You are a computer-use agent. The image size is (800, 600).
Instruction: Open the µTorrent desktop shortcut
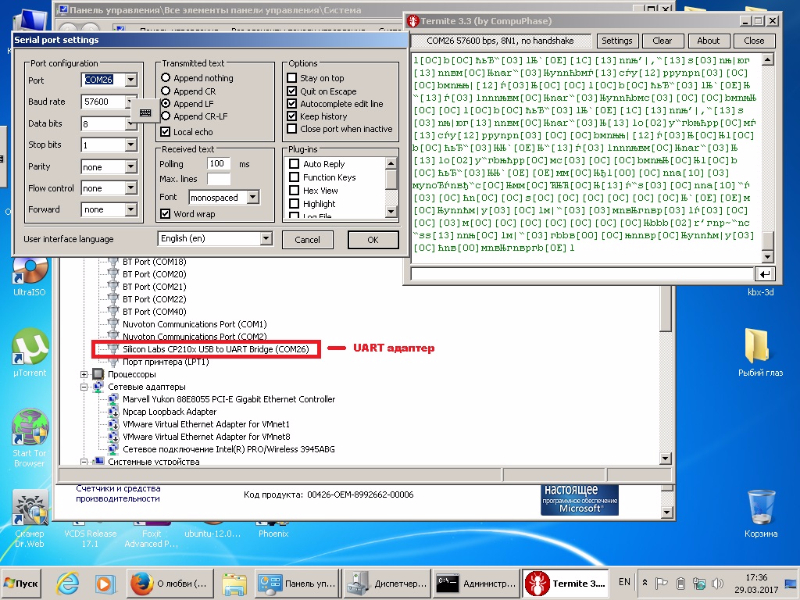click(x=30, y=353)
